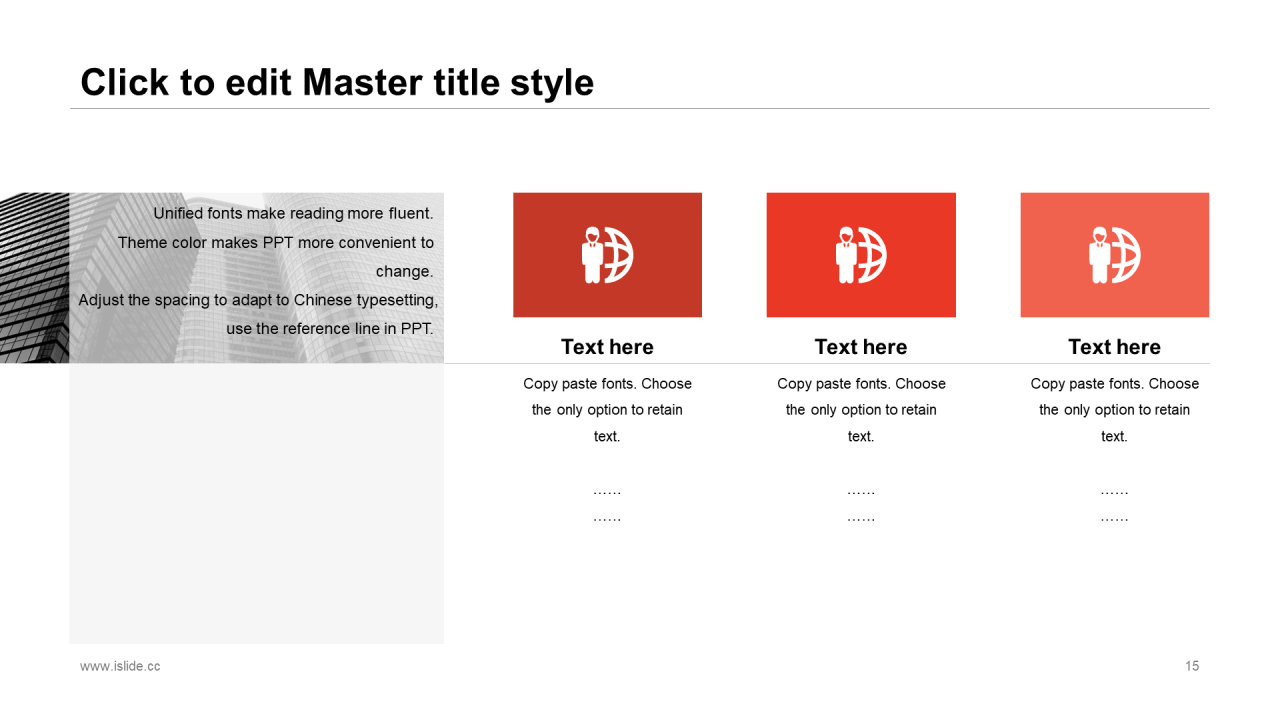
Task: Click the person-globe icon in coral box
Action: click(x=1115, y=255)
